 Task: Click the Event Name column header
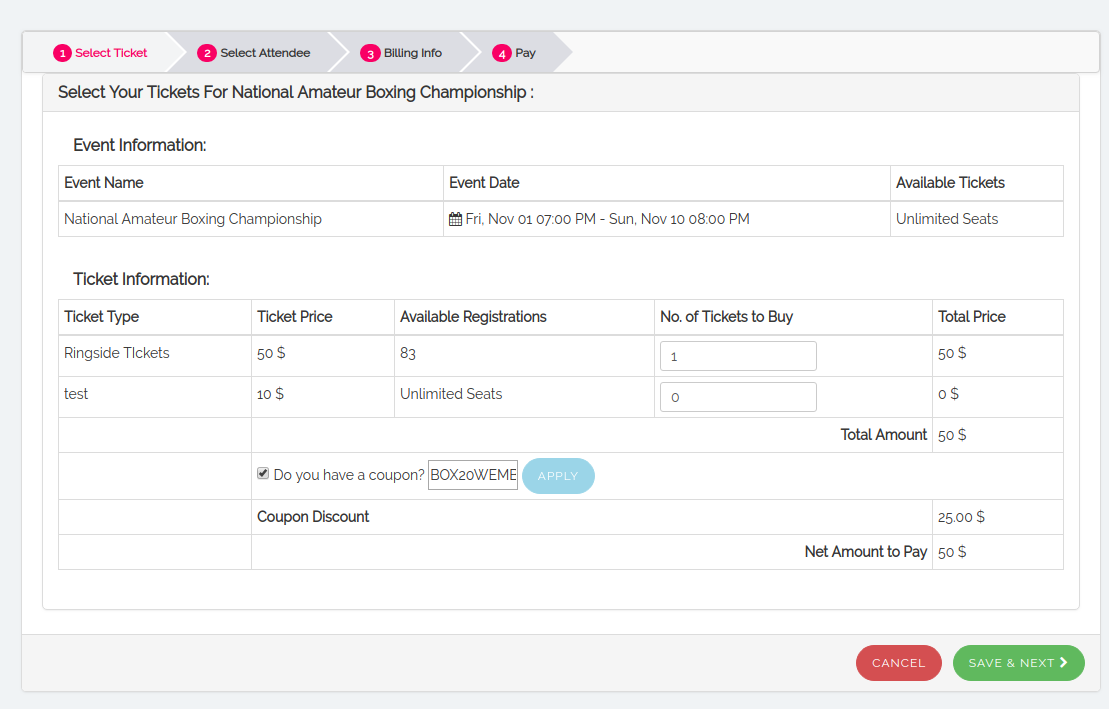pyautogui.click(x=104, y=183)
